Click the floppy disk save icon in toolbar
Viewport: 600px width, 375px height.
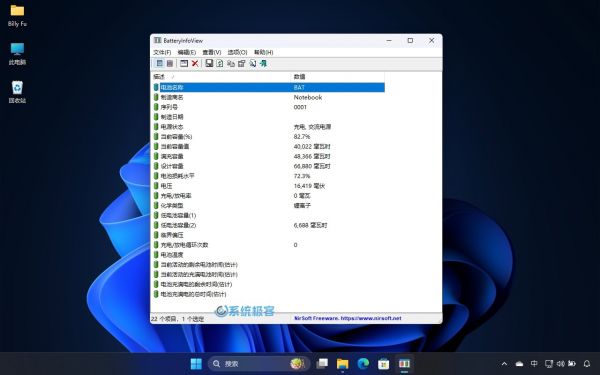209,64
